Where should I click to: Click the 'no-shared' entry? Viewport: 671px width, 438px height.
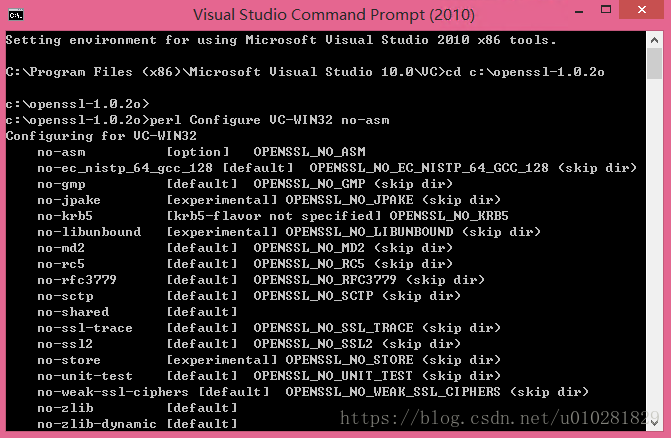(x=73, y=312)
